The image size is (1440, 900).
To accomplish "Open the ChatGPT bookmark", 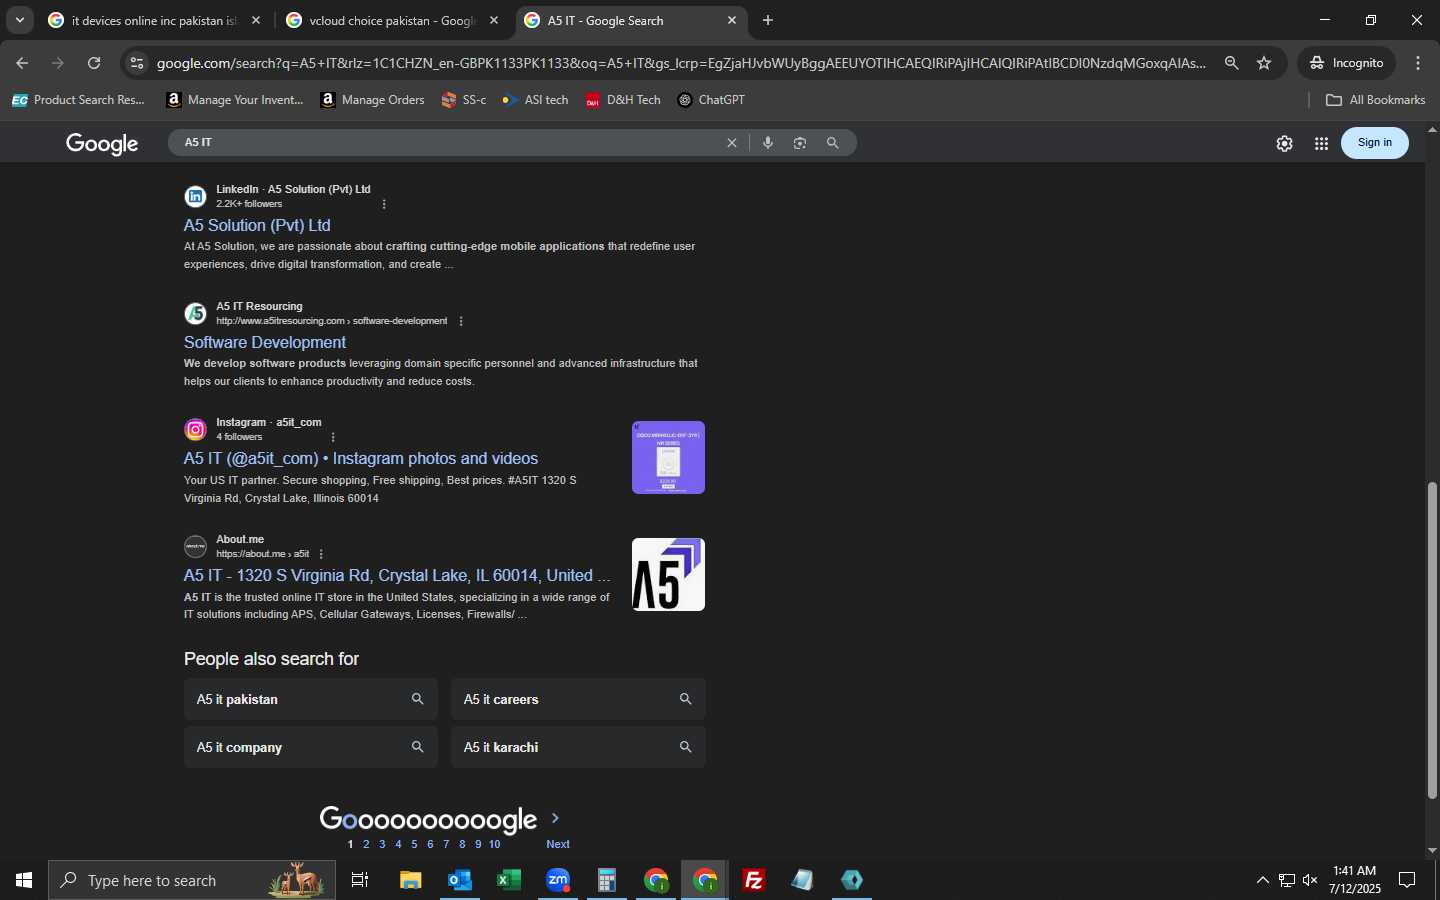I will tap(711, 100).
